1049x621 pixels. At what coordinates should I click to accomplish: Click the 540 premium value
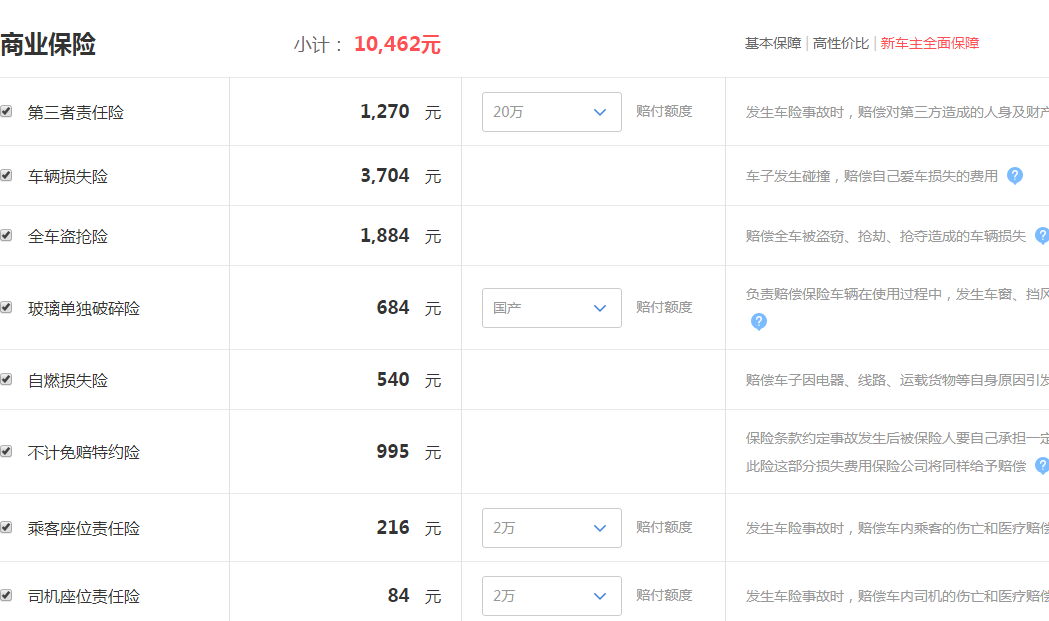393,379
